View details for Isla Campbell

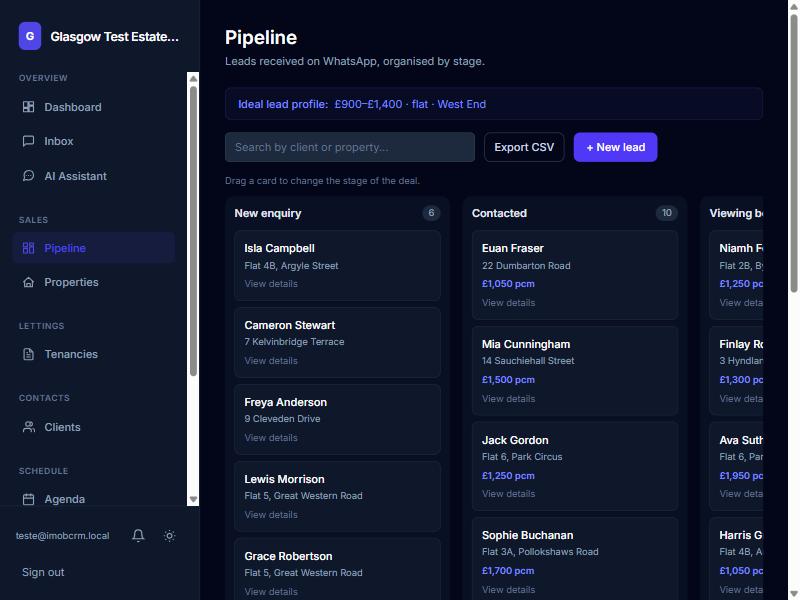(271, 284)
